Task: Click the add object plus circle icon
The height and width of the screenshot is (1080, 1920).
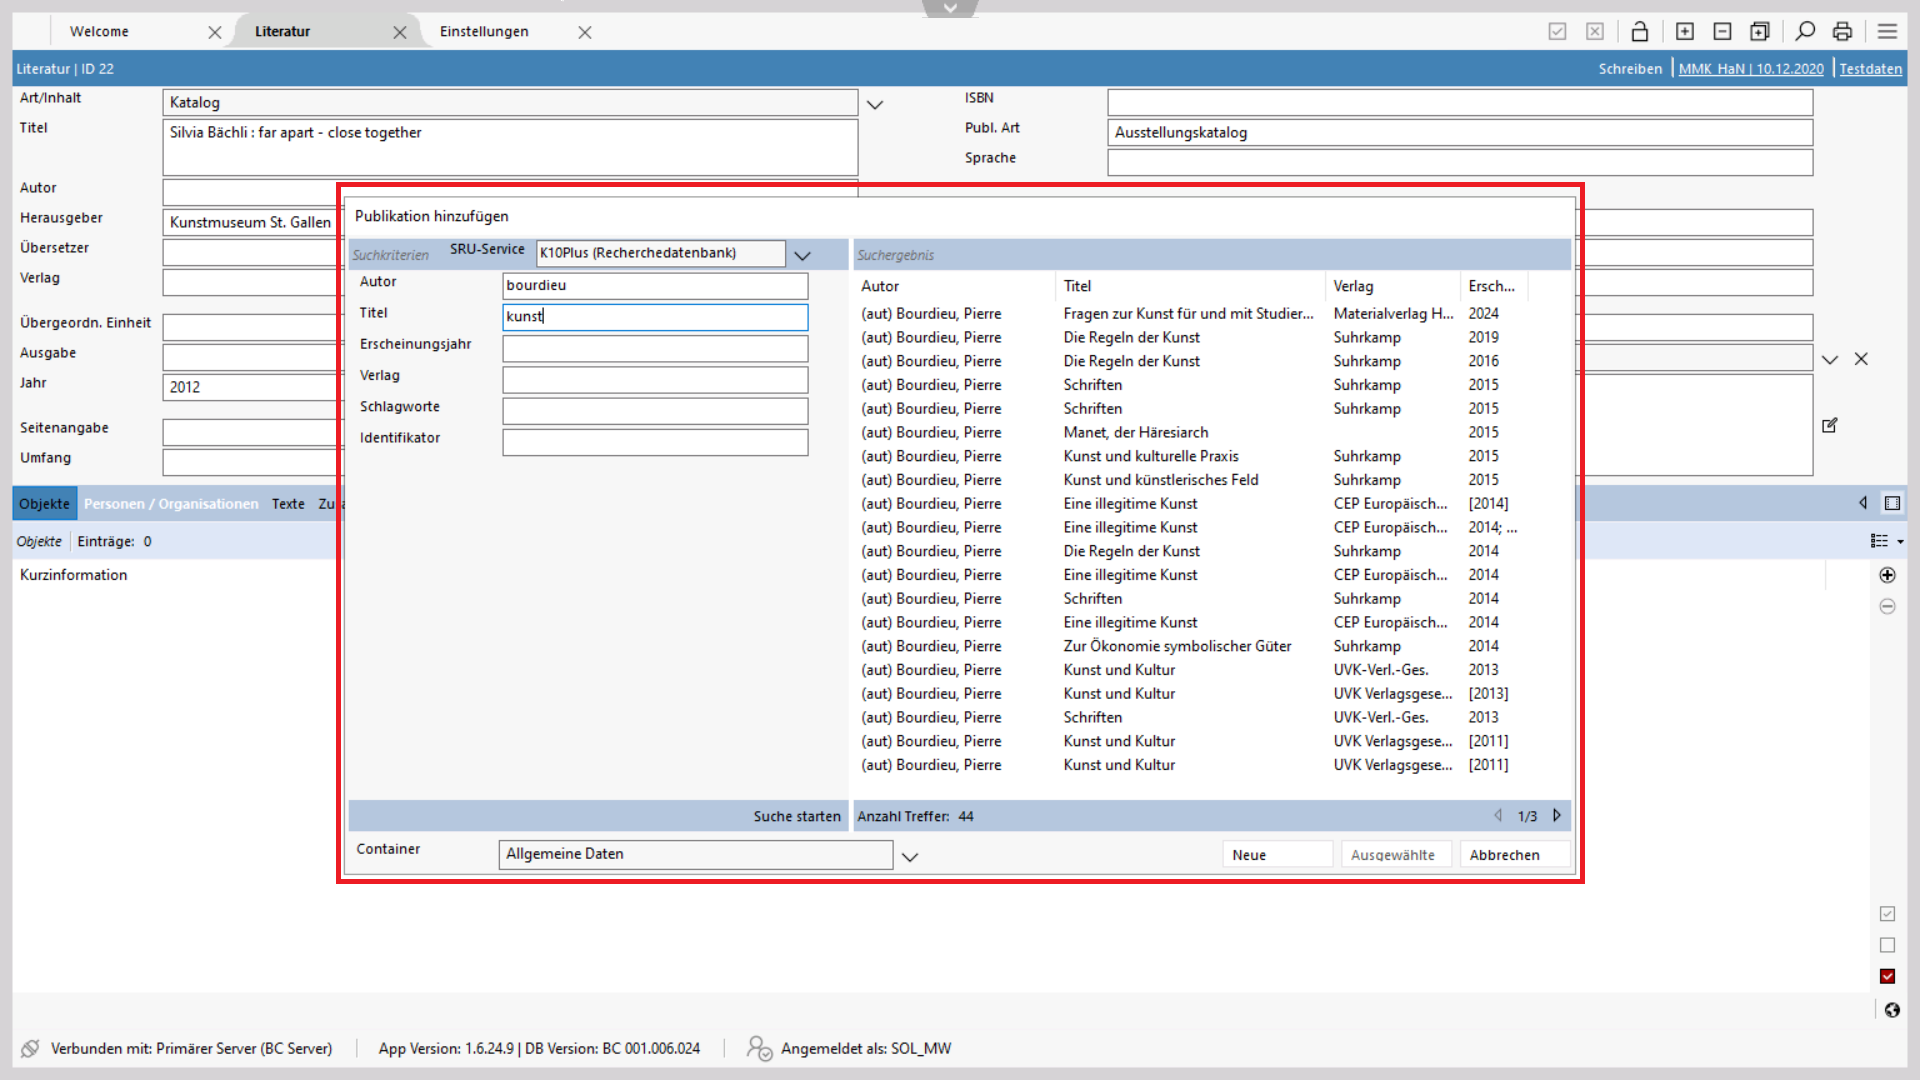Action: click(x=1887, y=575)
